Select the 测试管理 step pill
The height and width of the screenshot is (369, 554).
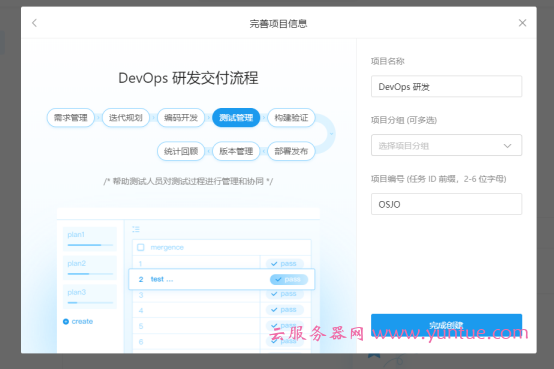pyautogui.click(x=236, y=118)
